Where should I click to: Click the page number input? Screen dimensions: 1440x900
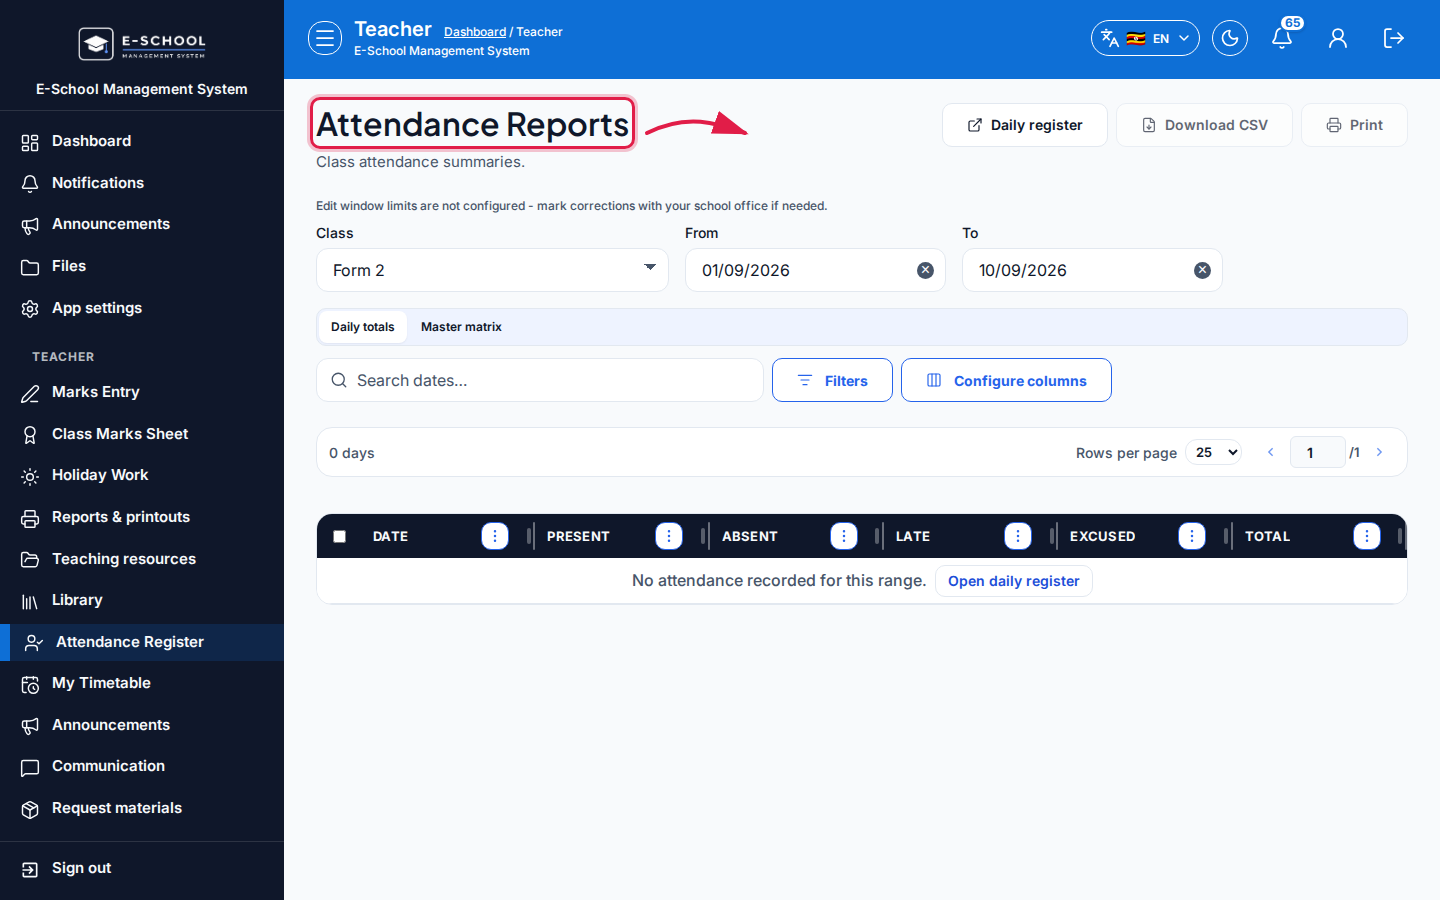pyautogui.click(x=1317, y=452)
